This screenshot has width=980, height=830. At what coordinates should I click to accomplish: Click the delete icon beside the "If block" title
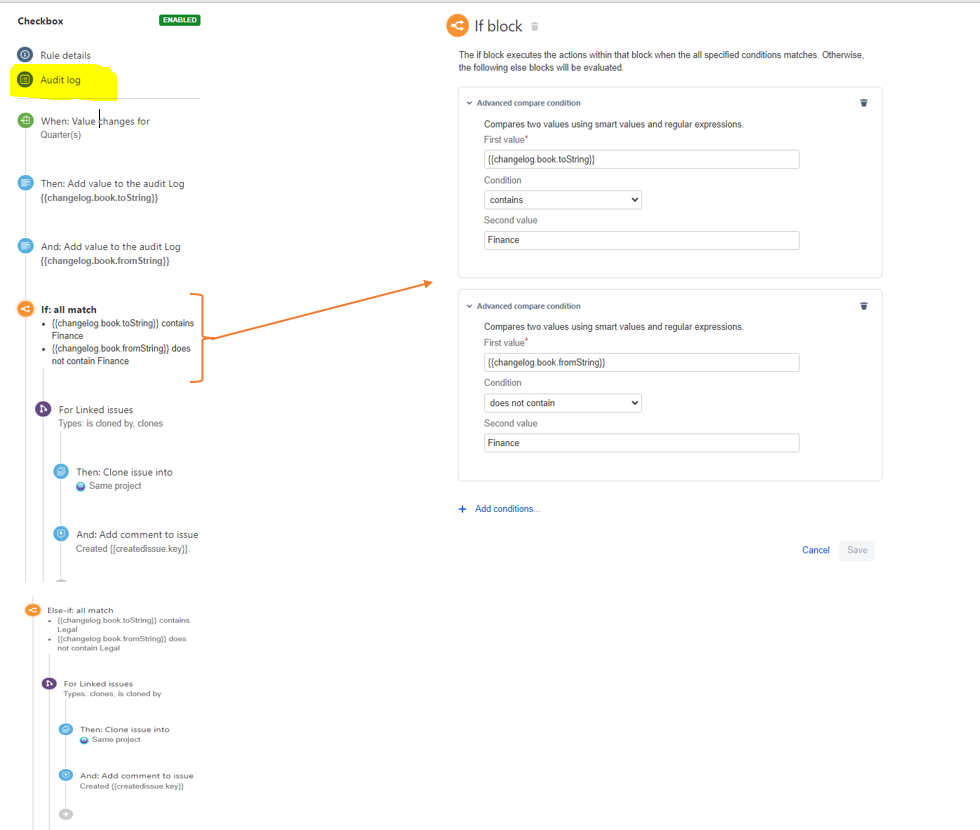(534, 26)
